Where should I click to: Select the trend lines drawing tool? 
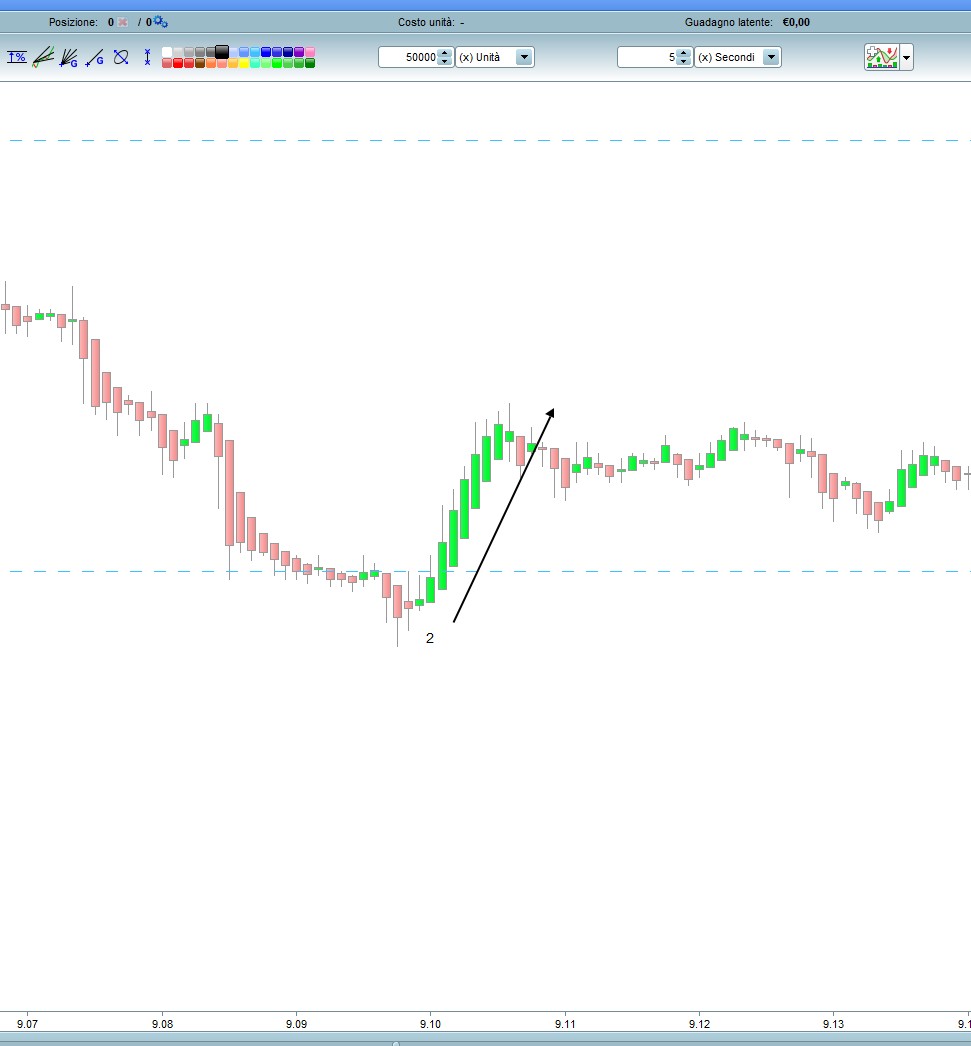point(43,57)
